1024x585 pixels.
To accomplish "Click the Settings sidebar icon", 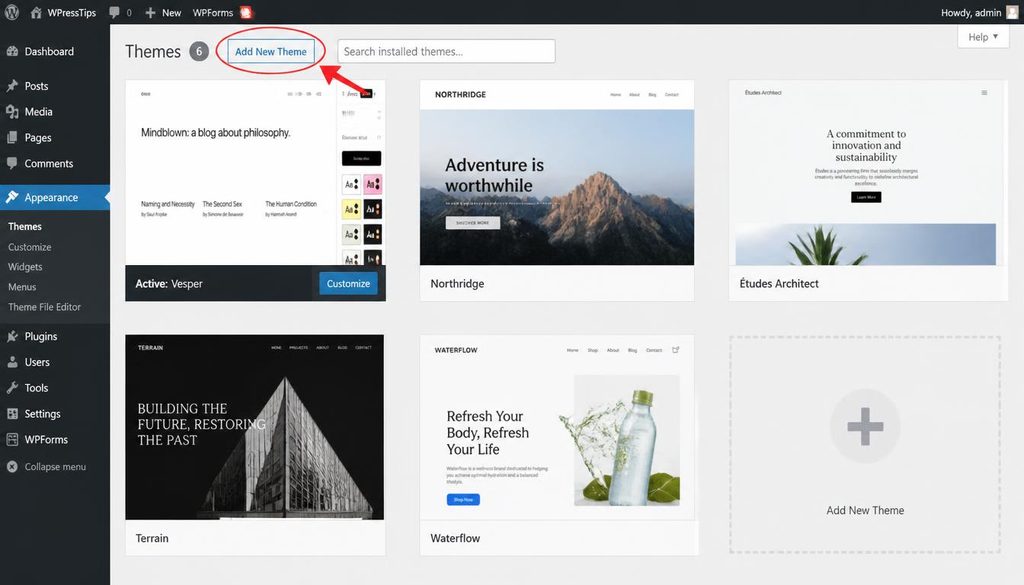I will coord(12,413).
